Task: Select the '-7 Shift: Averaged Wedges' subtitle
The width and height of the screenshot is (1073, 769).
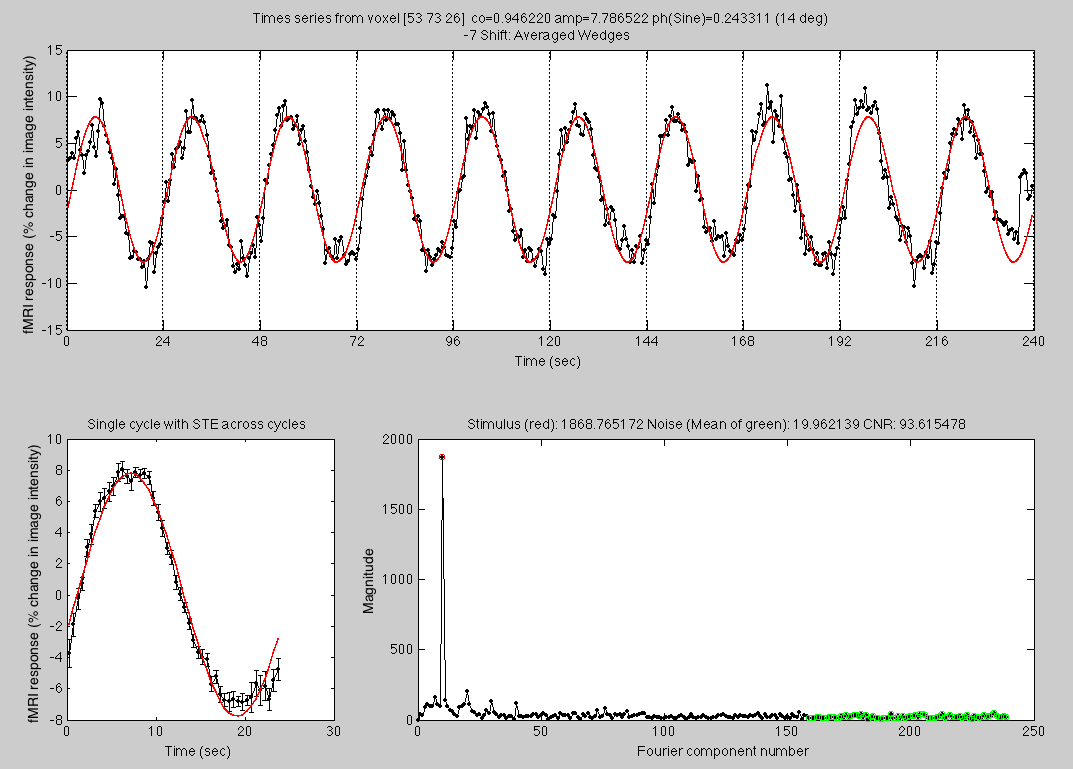Action: [549, 34]
